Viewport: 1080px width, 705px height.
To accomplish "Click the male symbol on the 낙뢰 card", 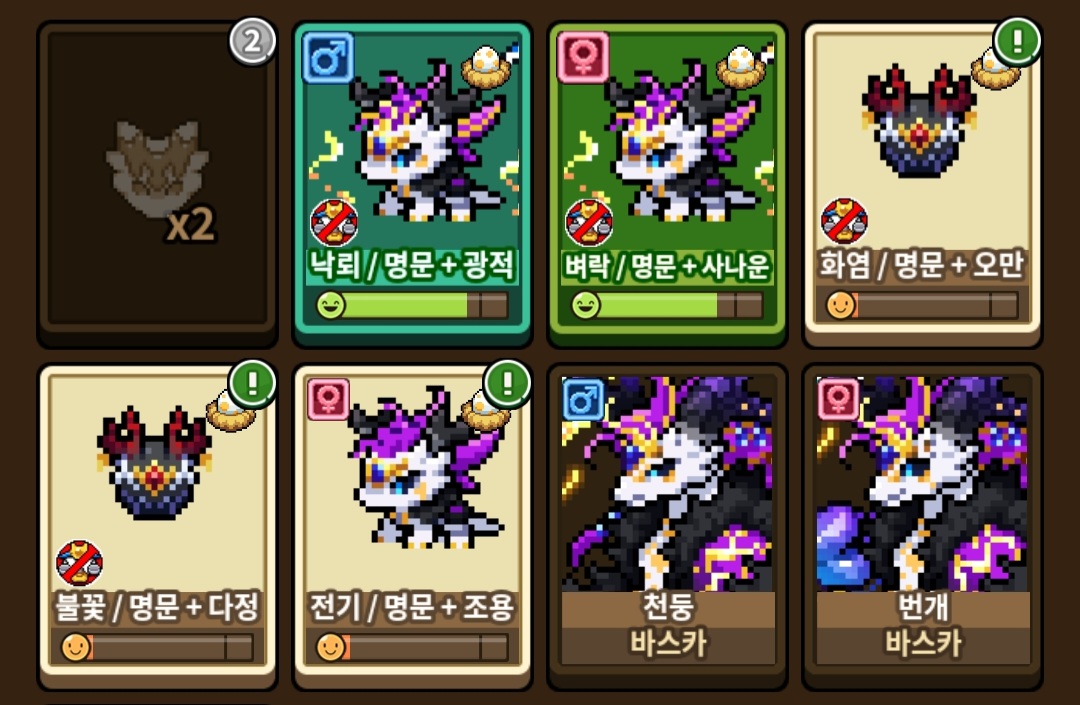I will [329, 58].
